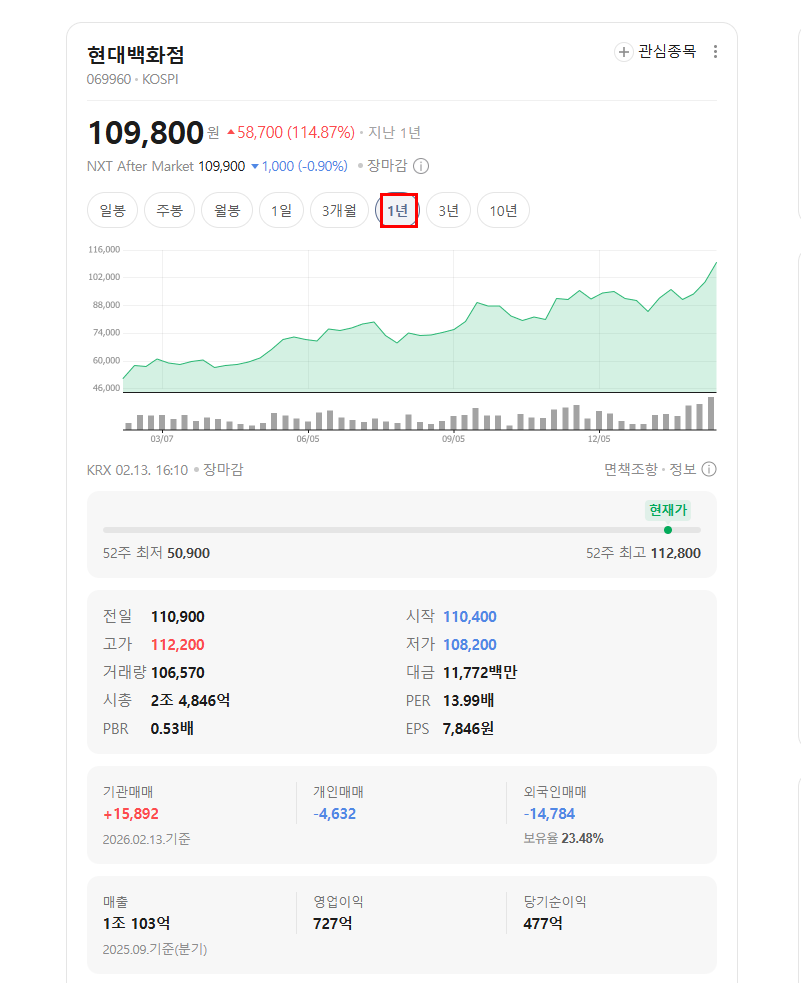The height and width of the screenshot is (983, 801).
Task: Select the 일봉 chart tab
Action: [x=112, y=210]
